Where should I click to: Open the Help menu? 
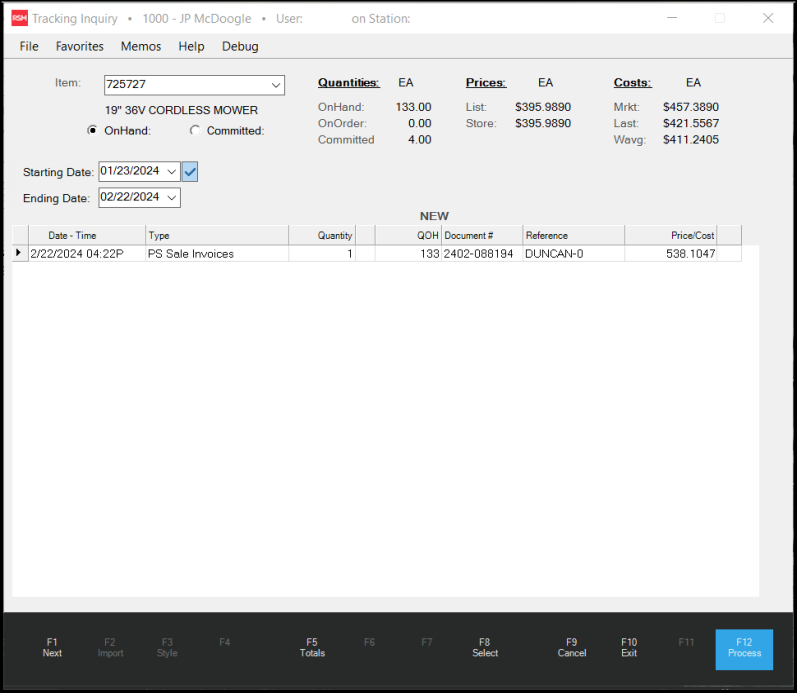[x=191, y=46]
